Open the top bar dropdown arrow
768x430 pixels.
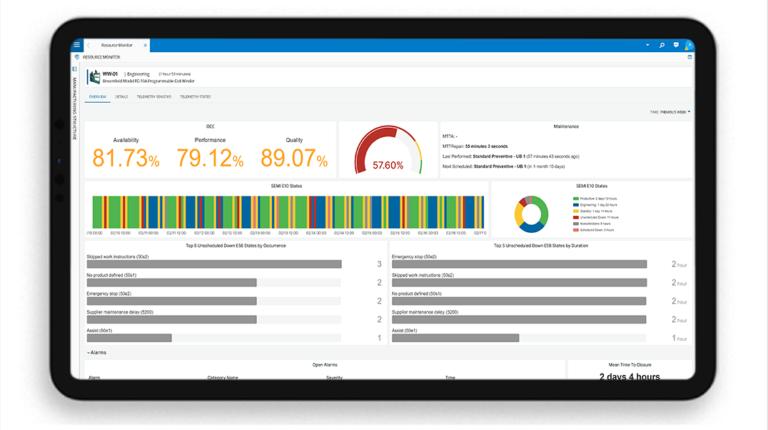(x=647, y=45)
